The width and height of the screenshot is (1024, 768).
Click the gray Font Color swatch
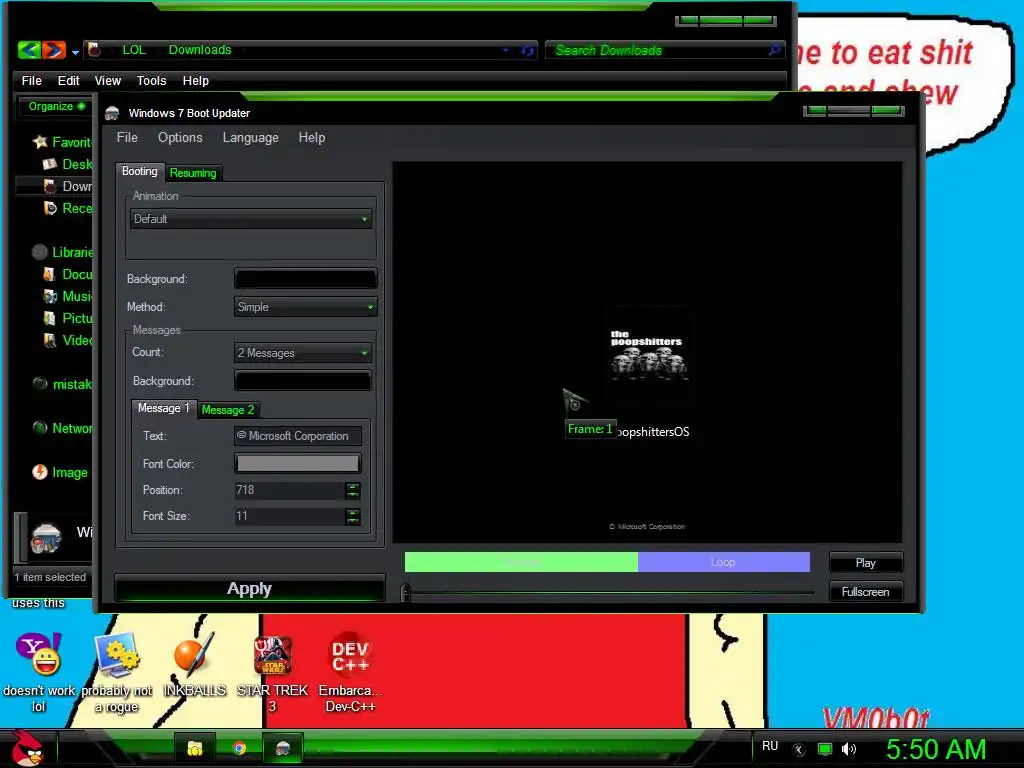298,464
